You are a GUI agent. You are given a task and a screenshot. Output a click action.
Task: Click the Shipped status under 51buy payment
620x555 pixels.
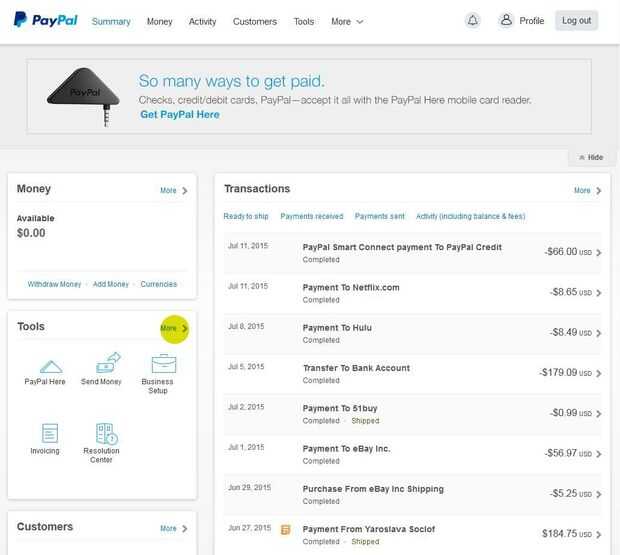365,421
